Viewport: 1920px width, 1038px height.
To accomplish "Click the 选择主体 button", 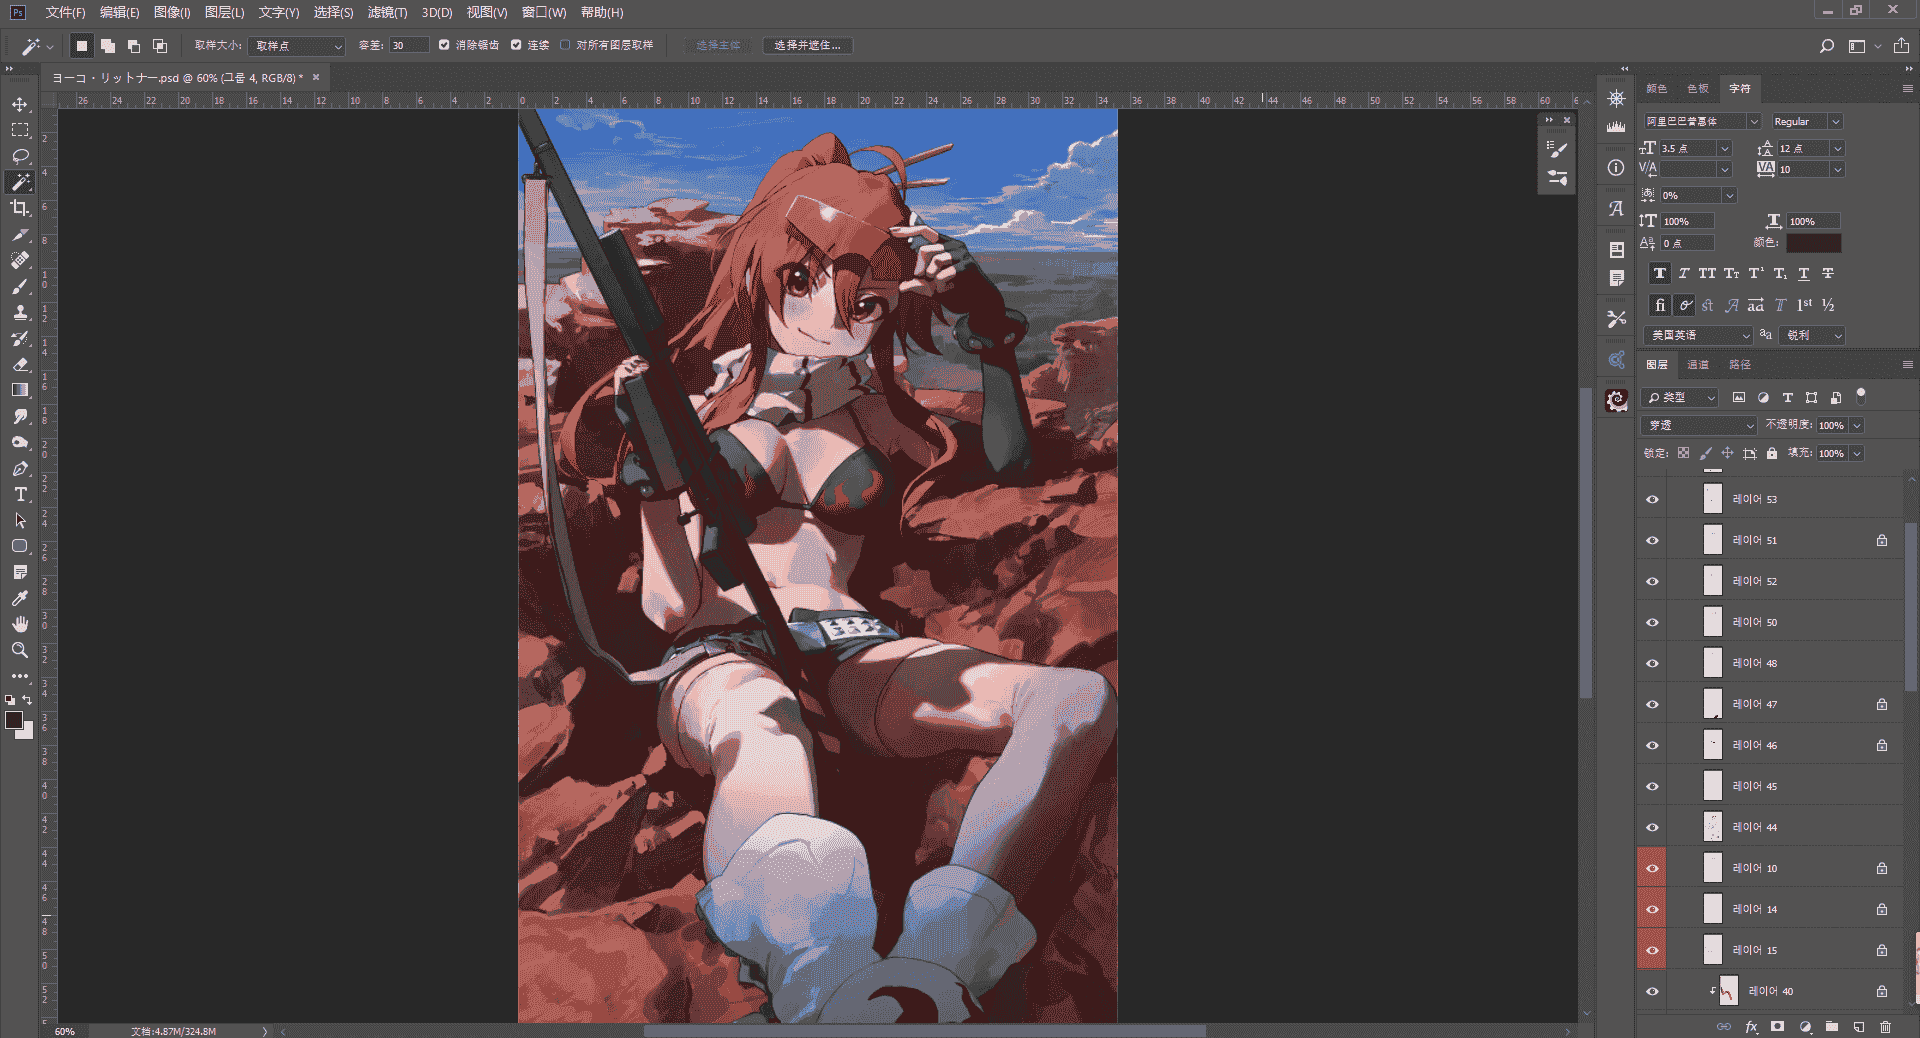I will tap(718, 46).
